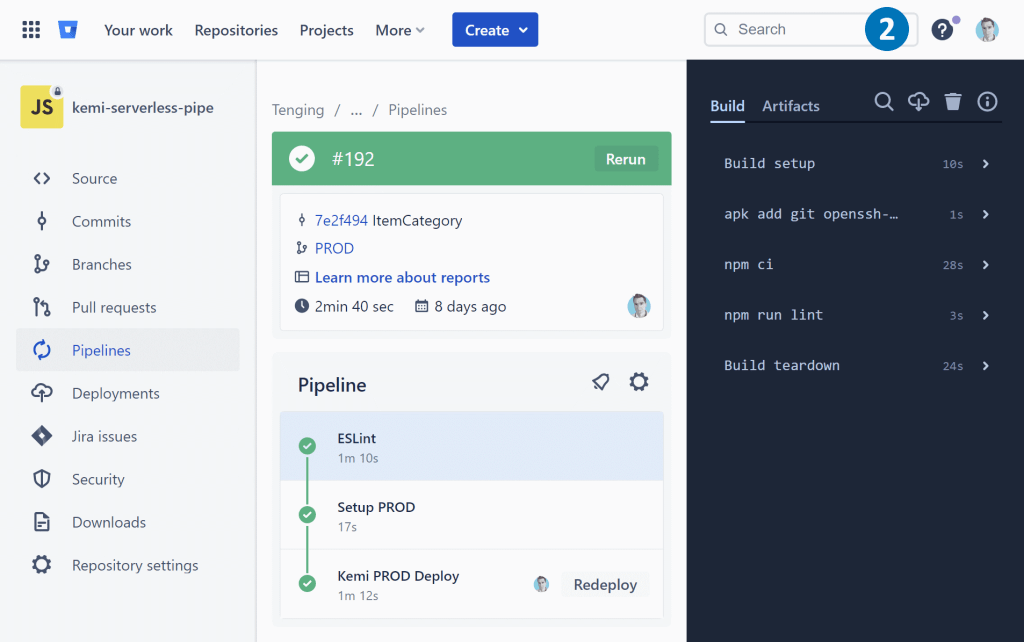Viewport: 1024px width, 642px height.
Task: Search the build log with magnifier icon
Action: pos(884,102)
